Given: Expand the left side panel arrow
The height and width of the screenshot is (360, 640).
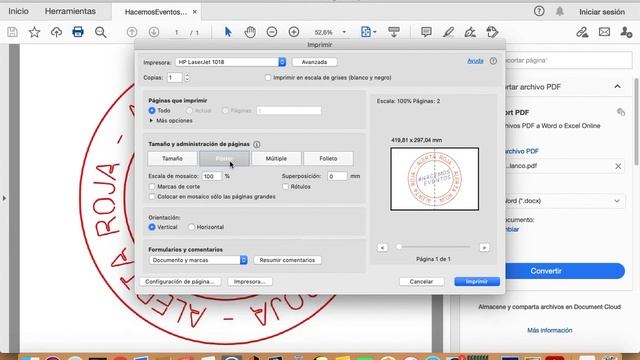Looking at the screenshot, I should pyautogui.click(x=4, y=198).
